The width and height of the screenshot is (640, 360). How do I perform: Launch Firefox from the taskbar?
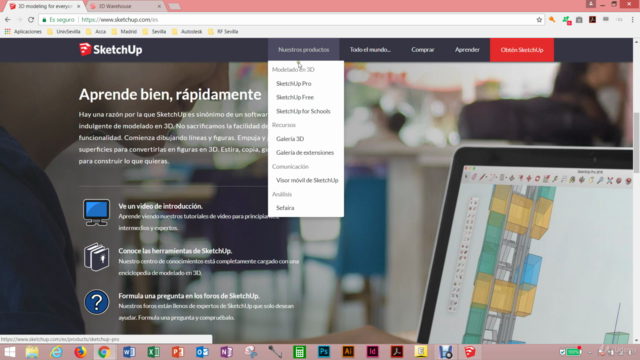point(80,352)
